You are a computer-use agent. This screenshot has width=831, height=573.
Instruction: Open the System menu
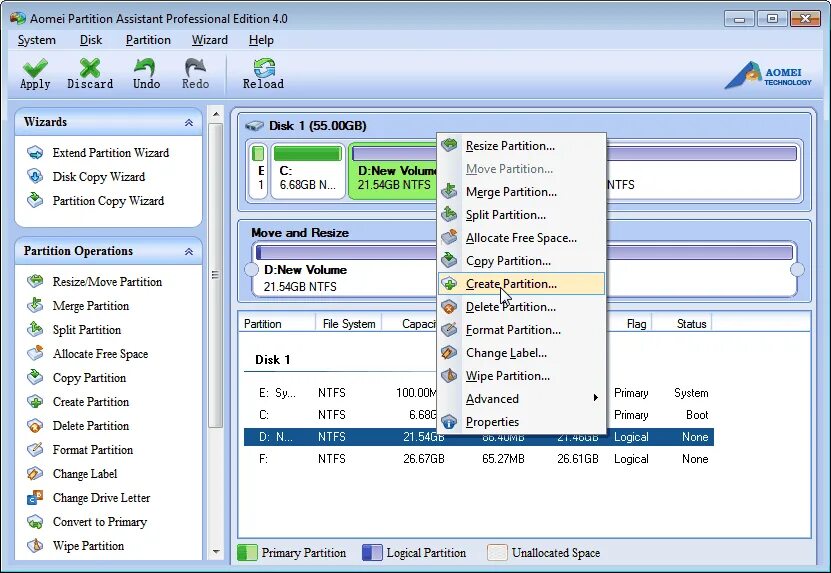37,40
